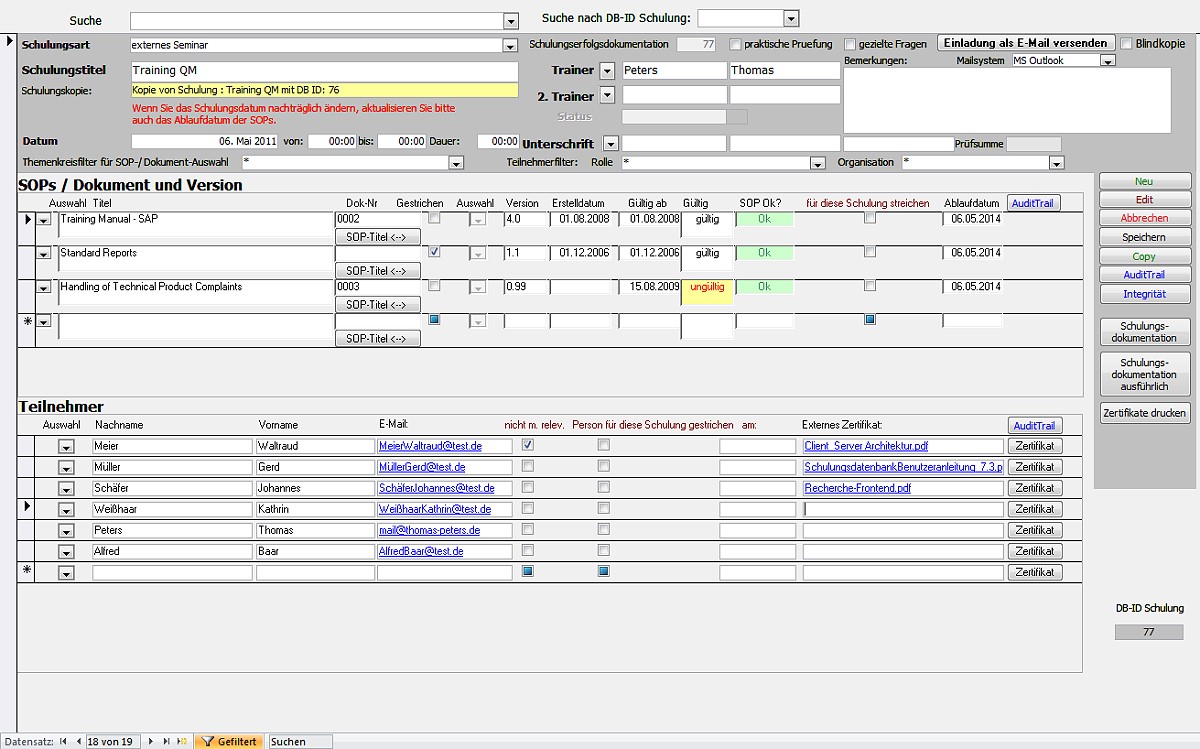Open the Organisation filter dropdown
The width and height of the screenshot is (1200, 749).
coord(1057,163)
